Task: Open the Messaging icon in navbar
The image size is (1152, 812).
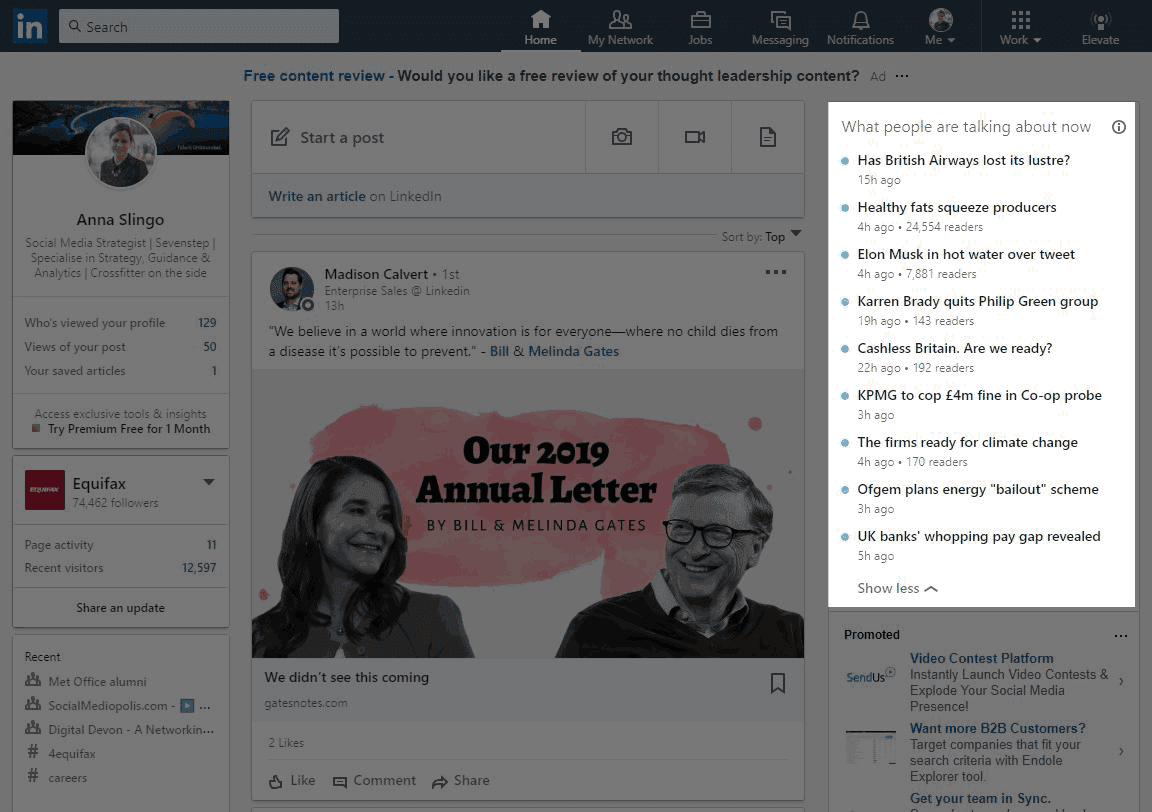Action: [780, 21]
